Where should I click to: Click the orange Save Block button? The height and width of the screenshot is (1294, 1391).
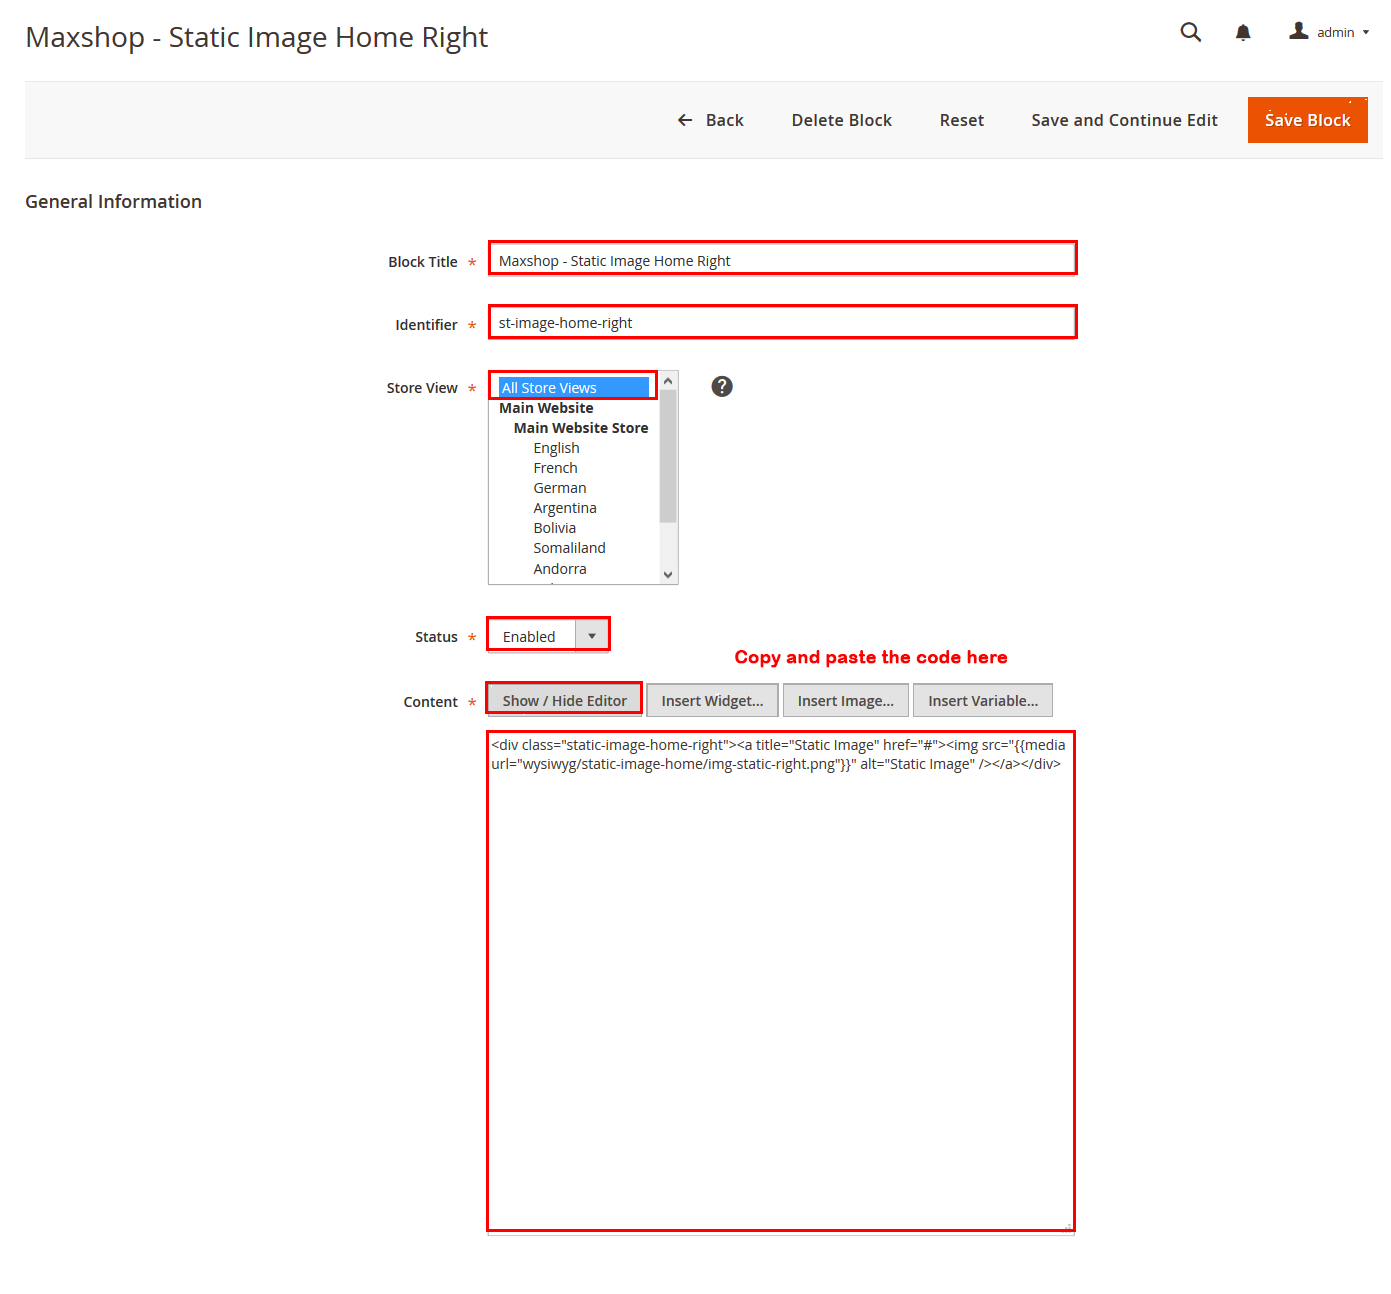[x=1307, y=120]
